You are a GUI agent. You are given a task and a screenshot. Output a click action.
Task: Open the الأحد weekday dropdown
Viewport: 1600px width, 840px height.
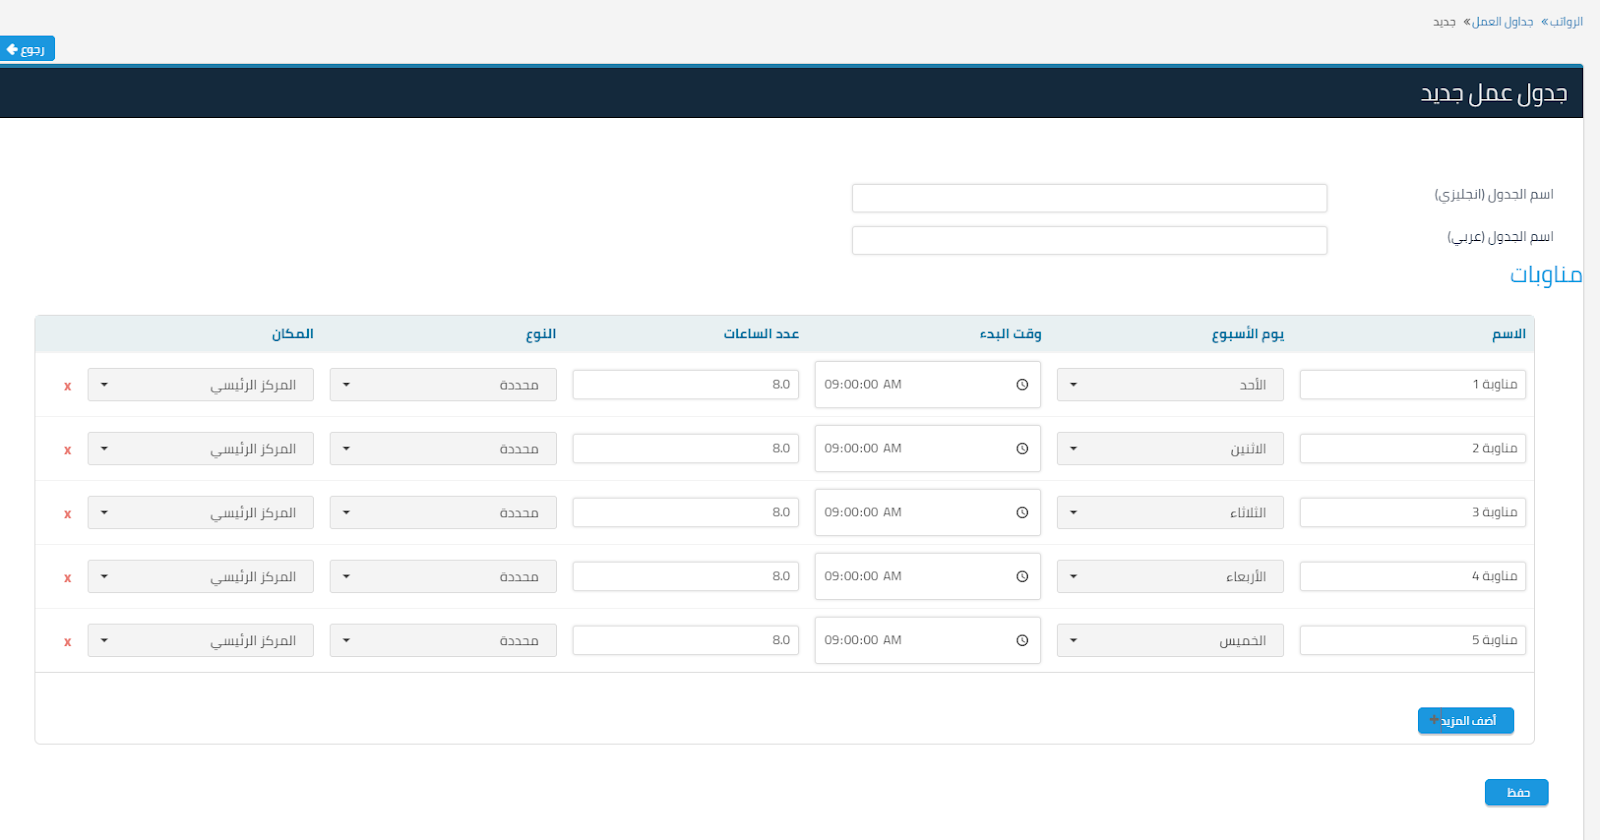pyautogui.click(x=1169, y=385)
